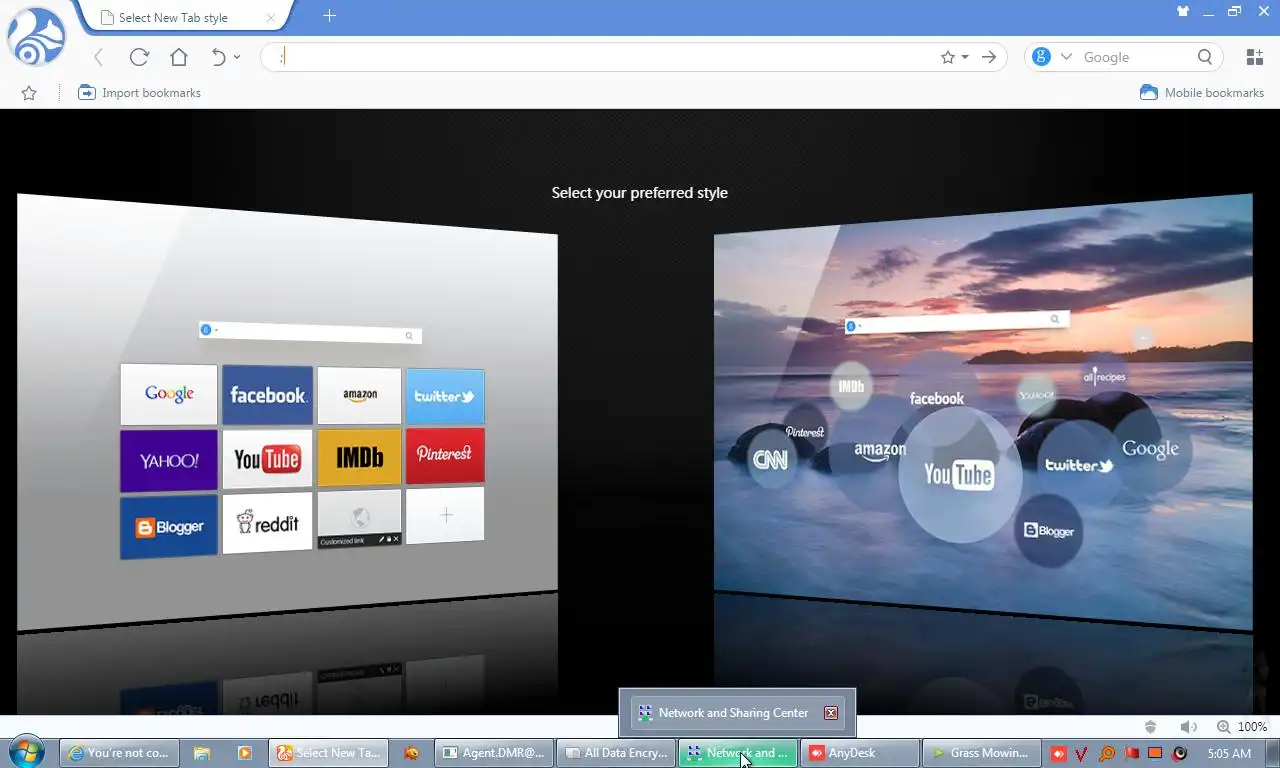1280x768 pixels.
Task: Choose the bubble ocean style preview
Action: click(983, 412)
